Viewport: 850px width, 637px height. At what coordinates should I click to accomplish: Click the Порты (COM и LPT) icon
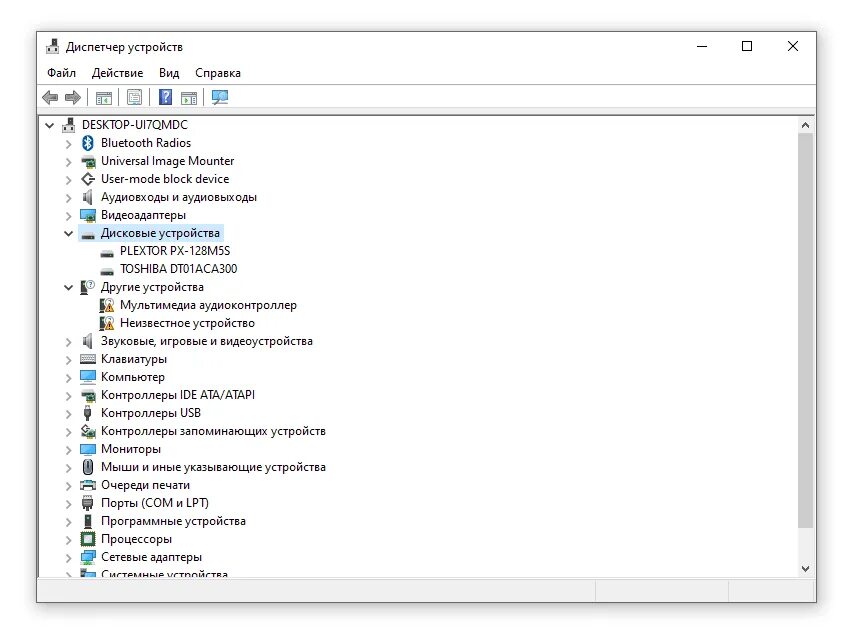point(87,503)
